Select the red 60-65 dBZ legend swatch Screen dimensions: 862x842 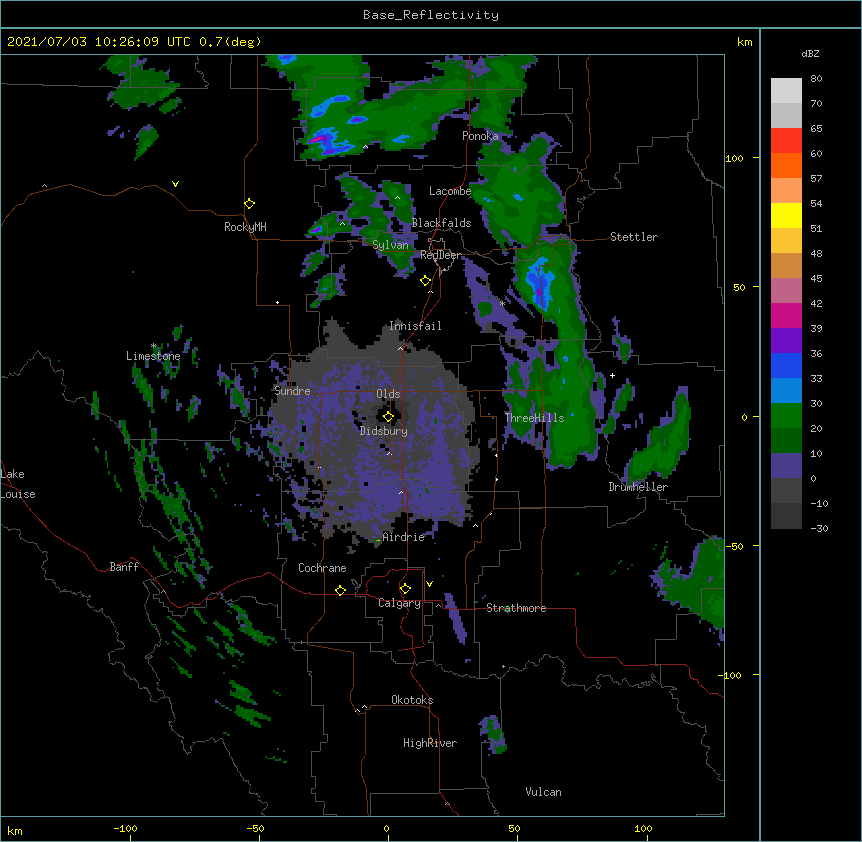click(786, 140)
